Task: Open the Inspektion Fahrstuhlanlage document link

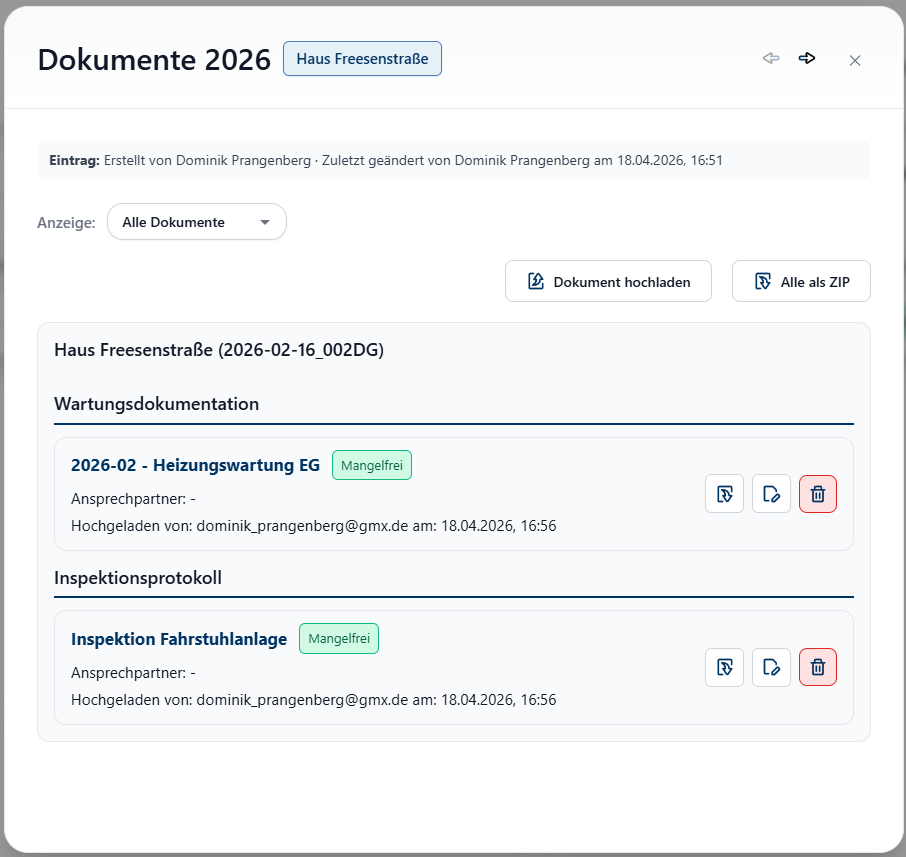Action: tap(178, 638)
